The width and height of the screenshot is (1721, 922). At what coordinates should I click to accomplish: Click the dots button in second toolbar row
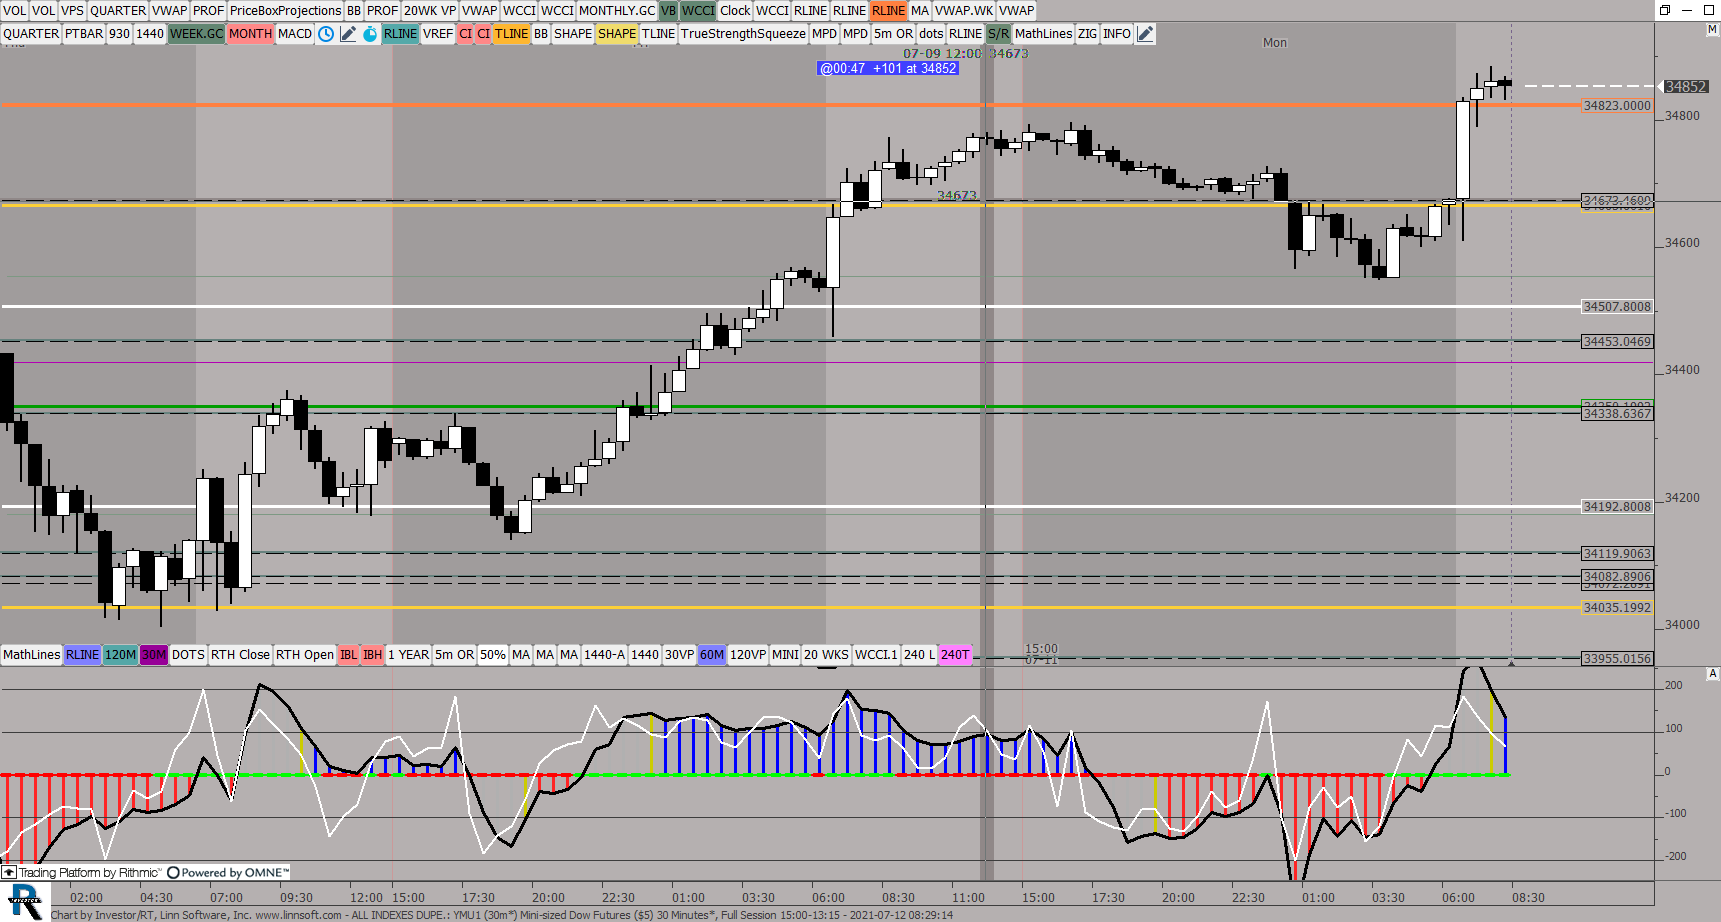931,33
